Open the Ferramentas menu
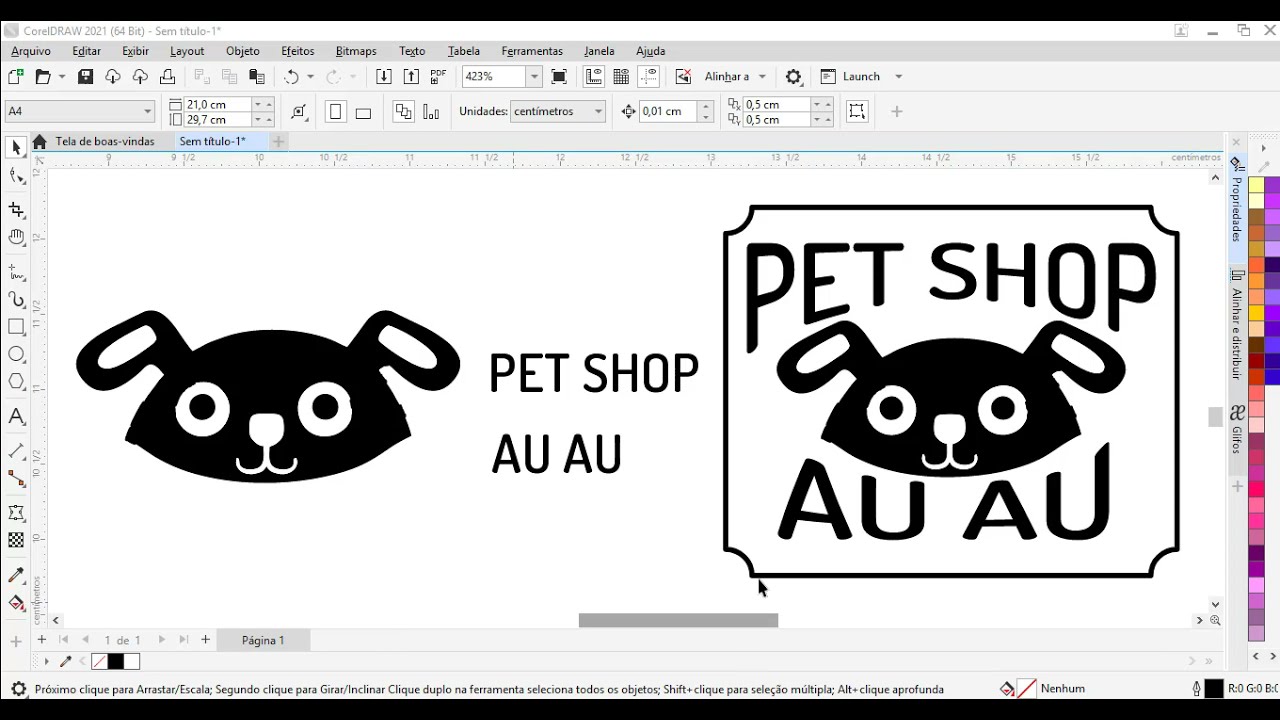Image resolution: width=1280 pixels, height=720 pixels. click(532, 51)
